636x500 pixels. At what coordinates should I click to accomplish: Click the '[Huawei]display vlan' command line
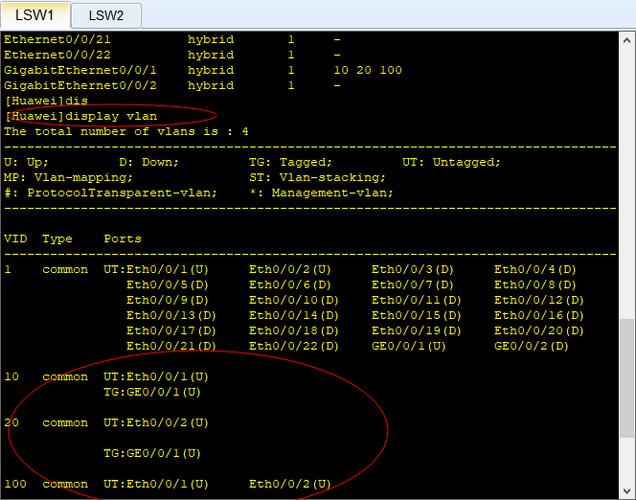[x=81, y=116]
